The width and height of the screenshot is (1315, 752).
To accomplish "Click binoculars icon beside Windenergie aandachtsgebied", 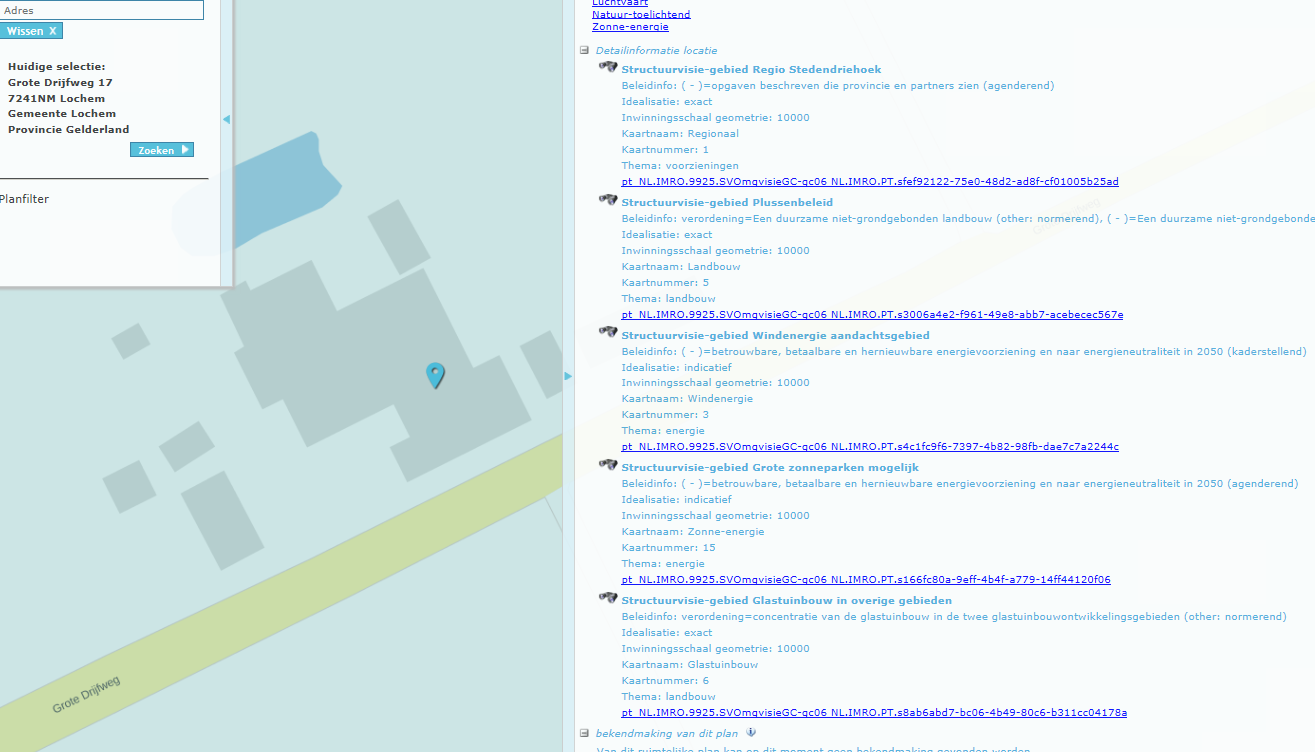I will click(608, 332).
